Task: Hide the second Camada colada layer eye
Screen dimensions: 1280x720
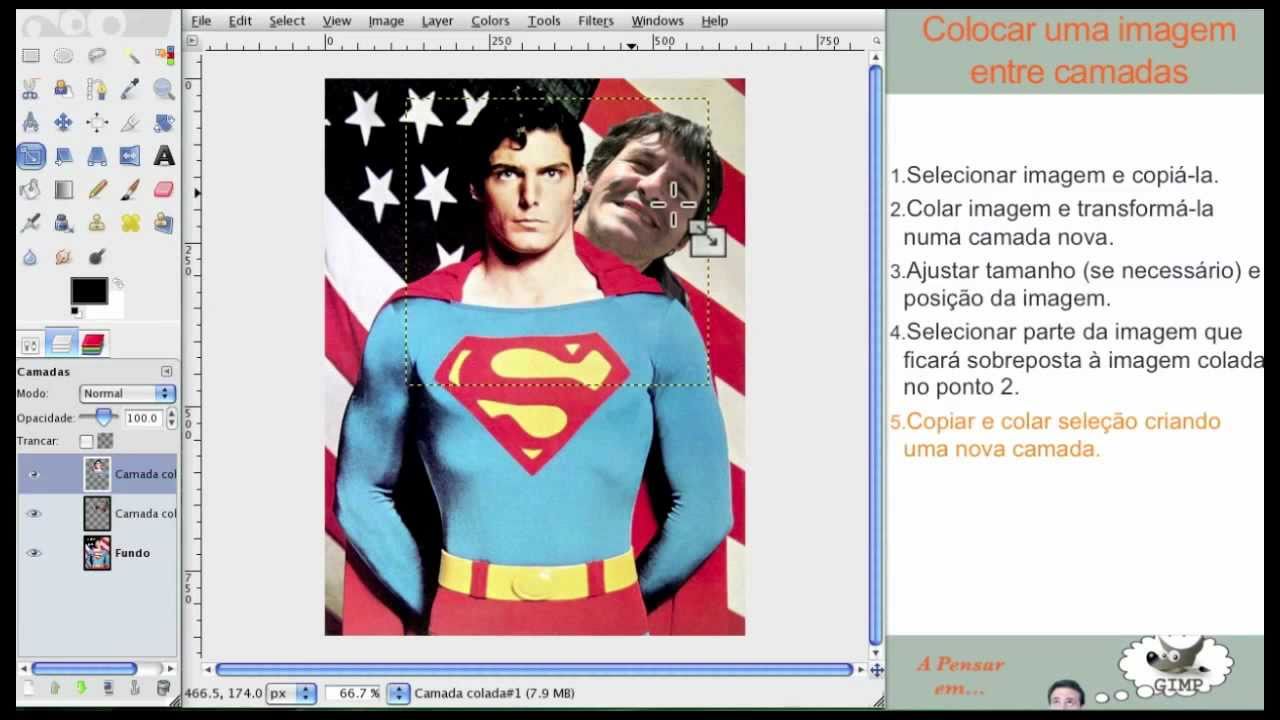Action: [34, 513]
